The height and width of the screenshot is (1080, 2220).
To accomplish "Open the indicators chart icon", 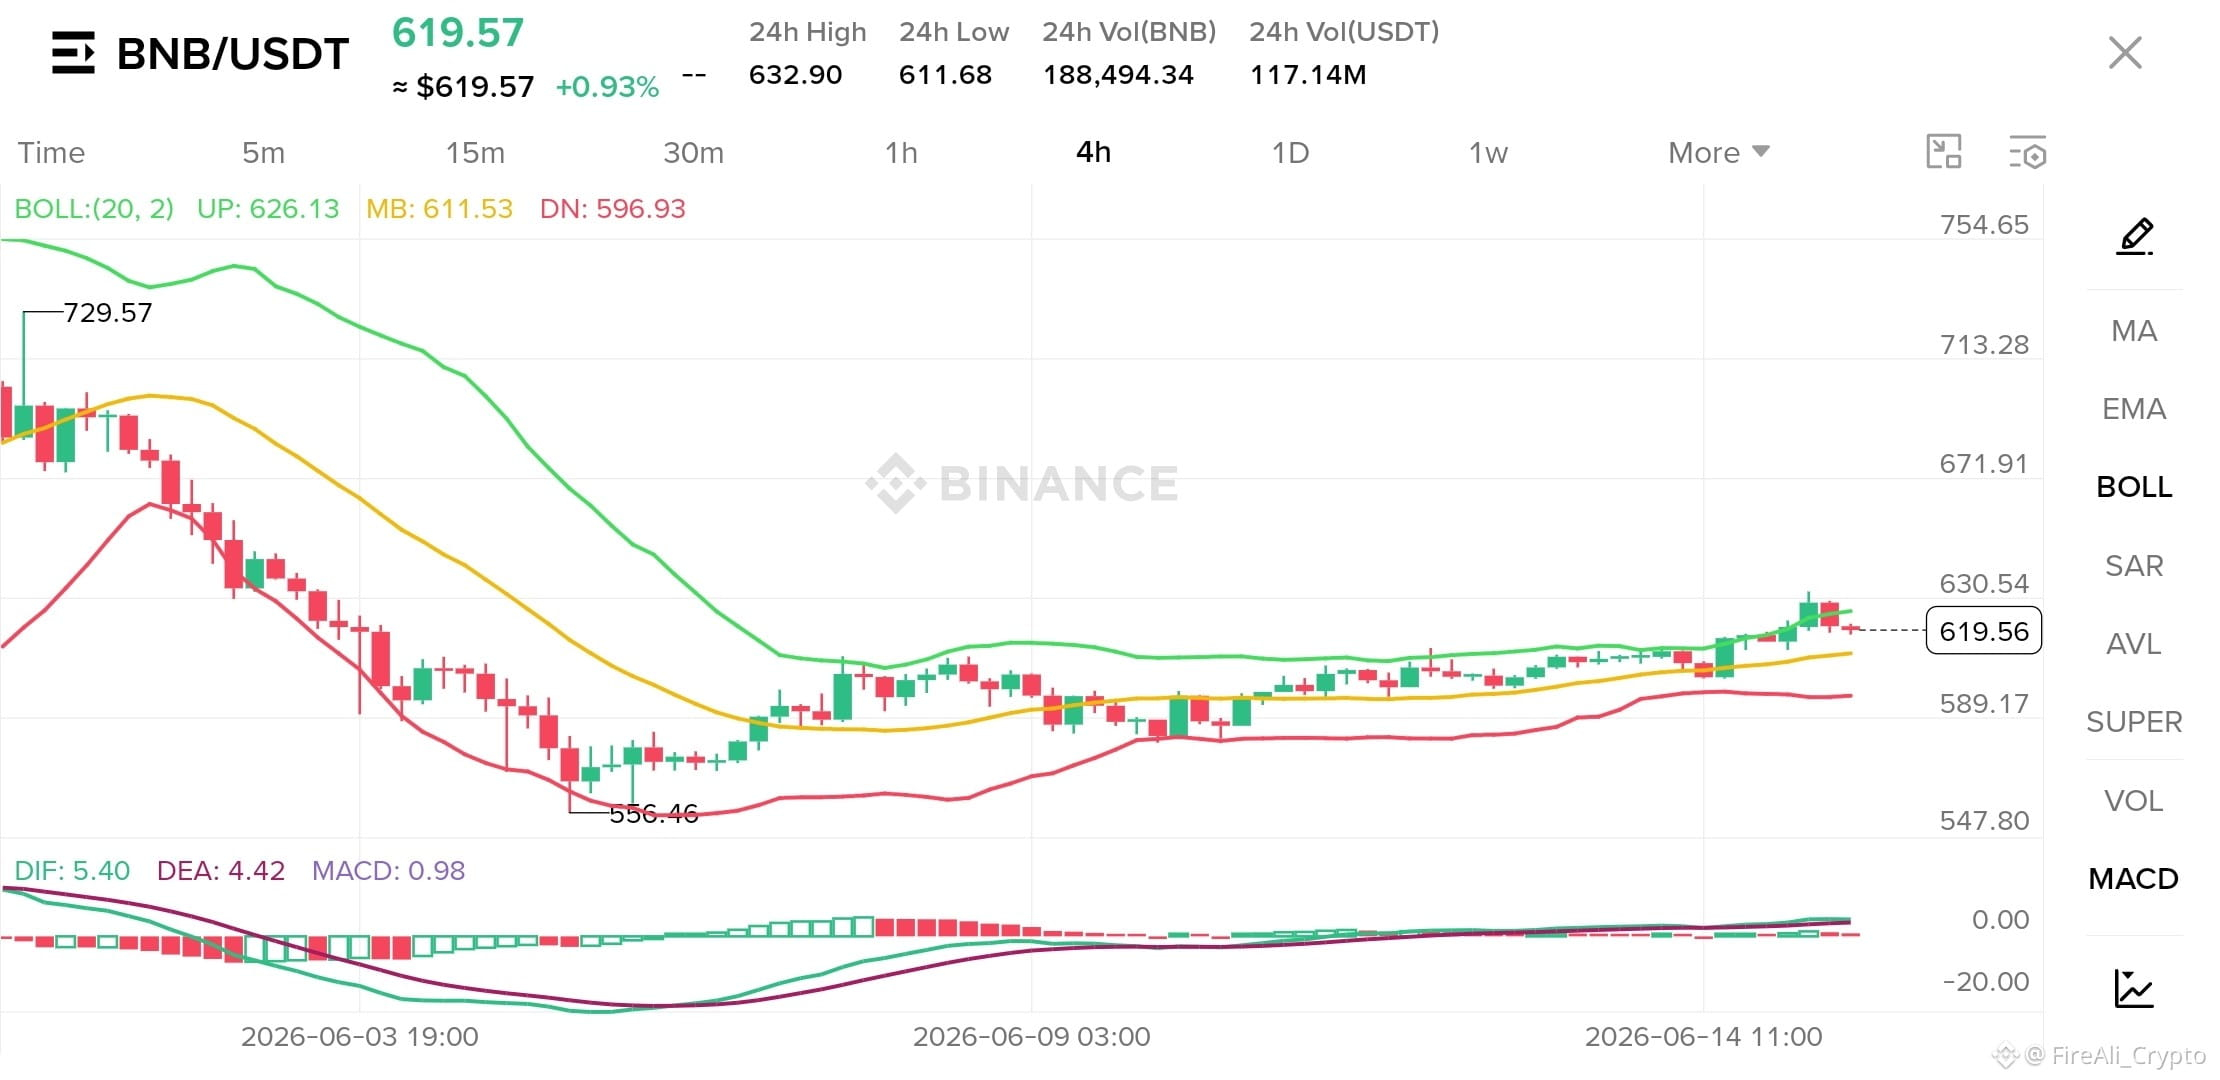I will point(2134,988).
